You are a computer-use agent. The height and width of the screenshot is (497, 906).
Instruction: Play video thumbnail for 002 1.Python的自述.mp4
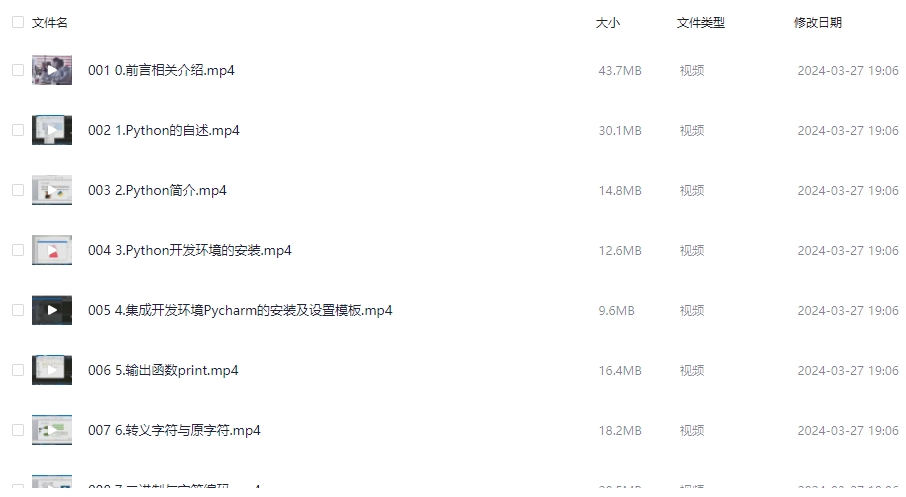52,130
